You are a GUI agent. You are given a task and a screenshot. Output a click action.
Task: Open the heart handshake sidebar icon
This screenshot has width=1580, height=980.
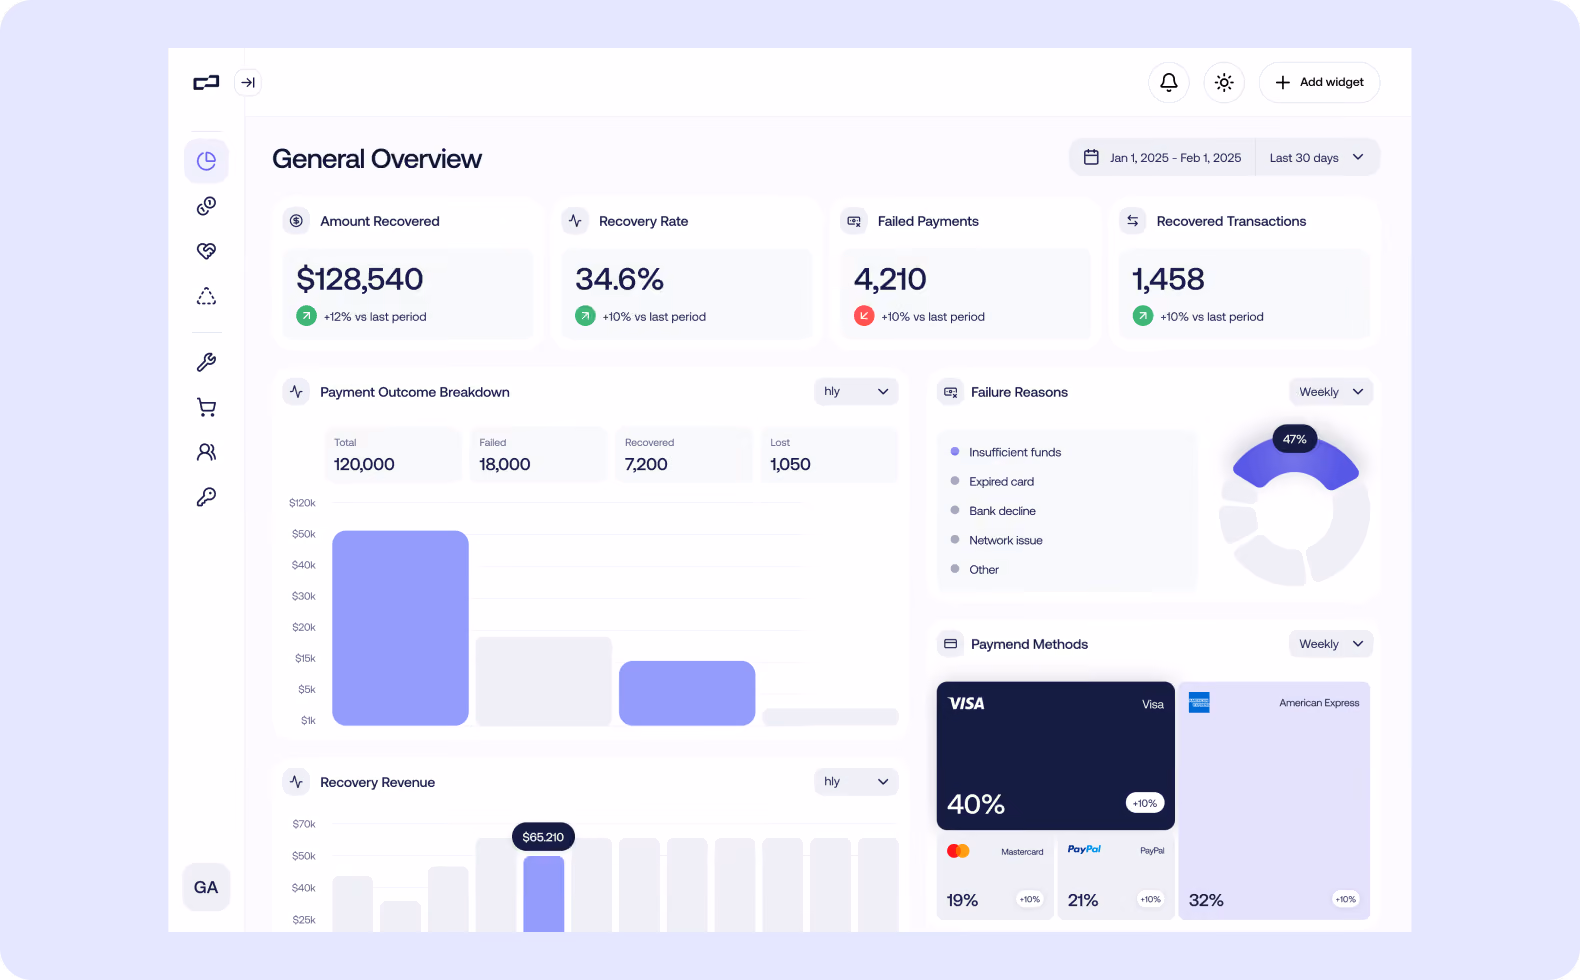(206, 251)
